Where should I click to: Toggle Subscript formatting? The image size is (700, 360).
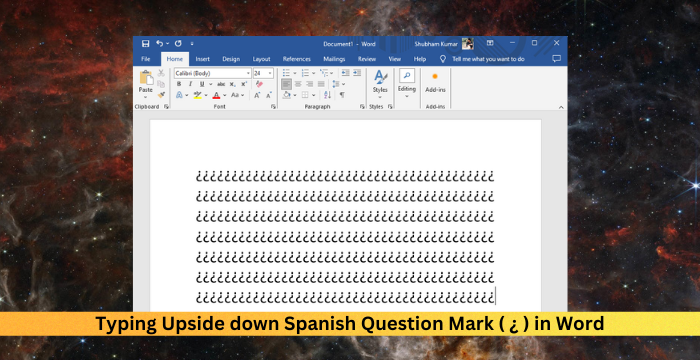(233, 84)
